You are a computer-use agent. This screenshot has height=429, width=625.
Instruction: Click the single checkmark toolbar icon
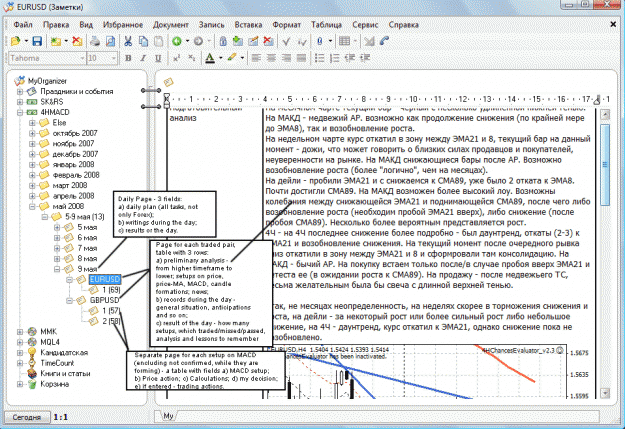(x=286, y=41)
